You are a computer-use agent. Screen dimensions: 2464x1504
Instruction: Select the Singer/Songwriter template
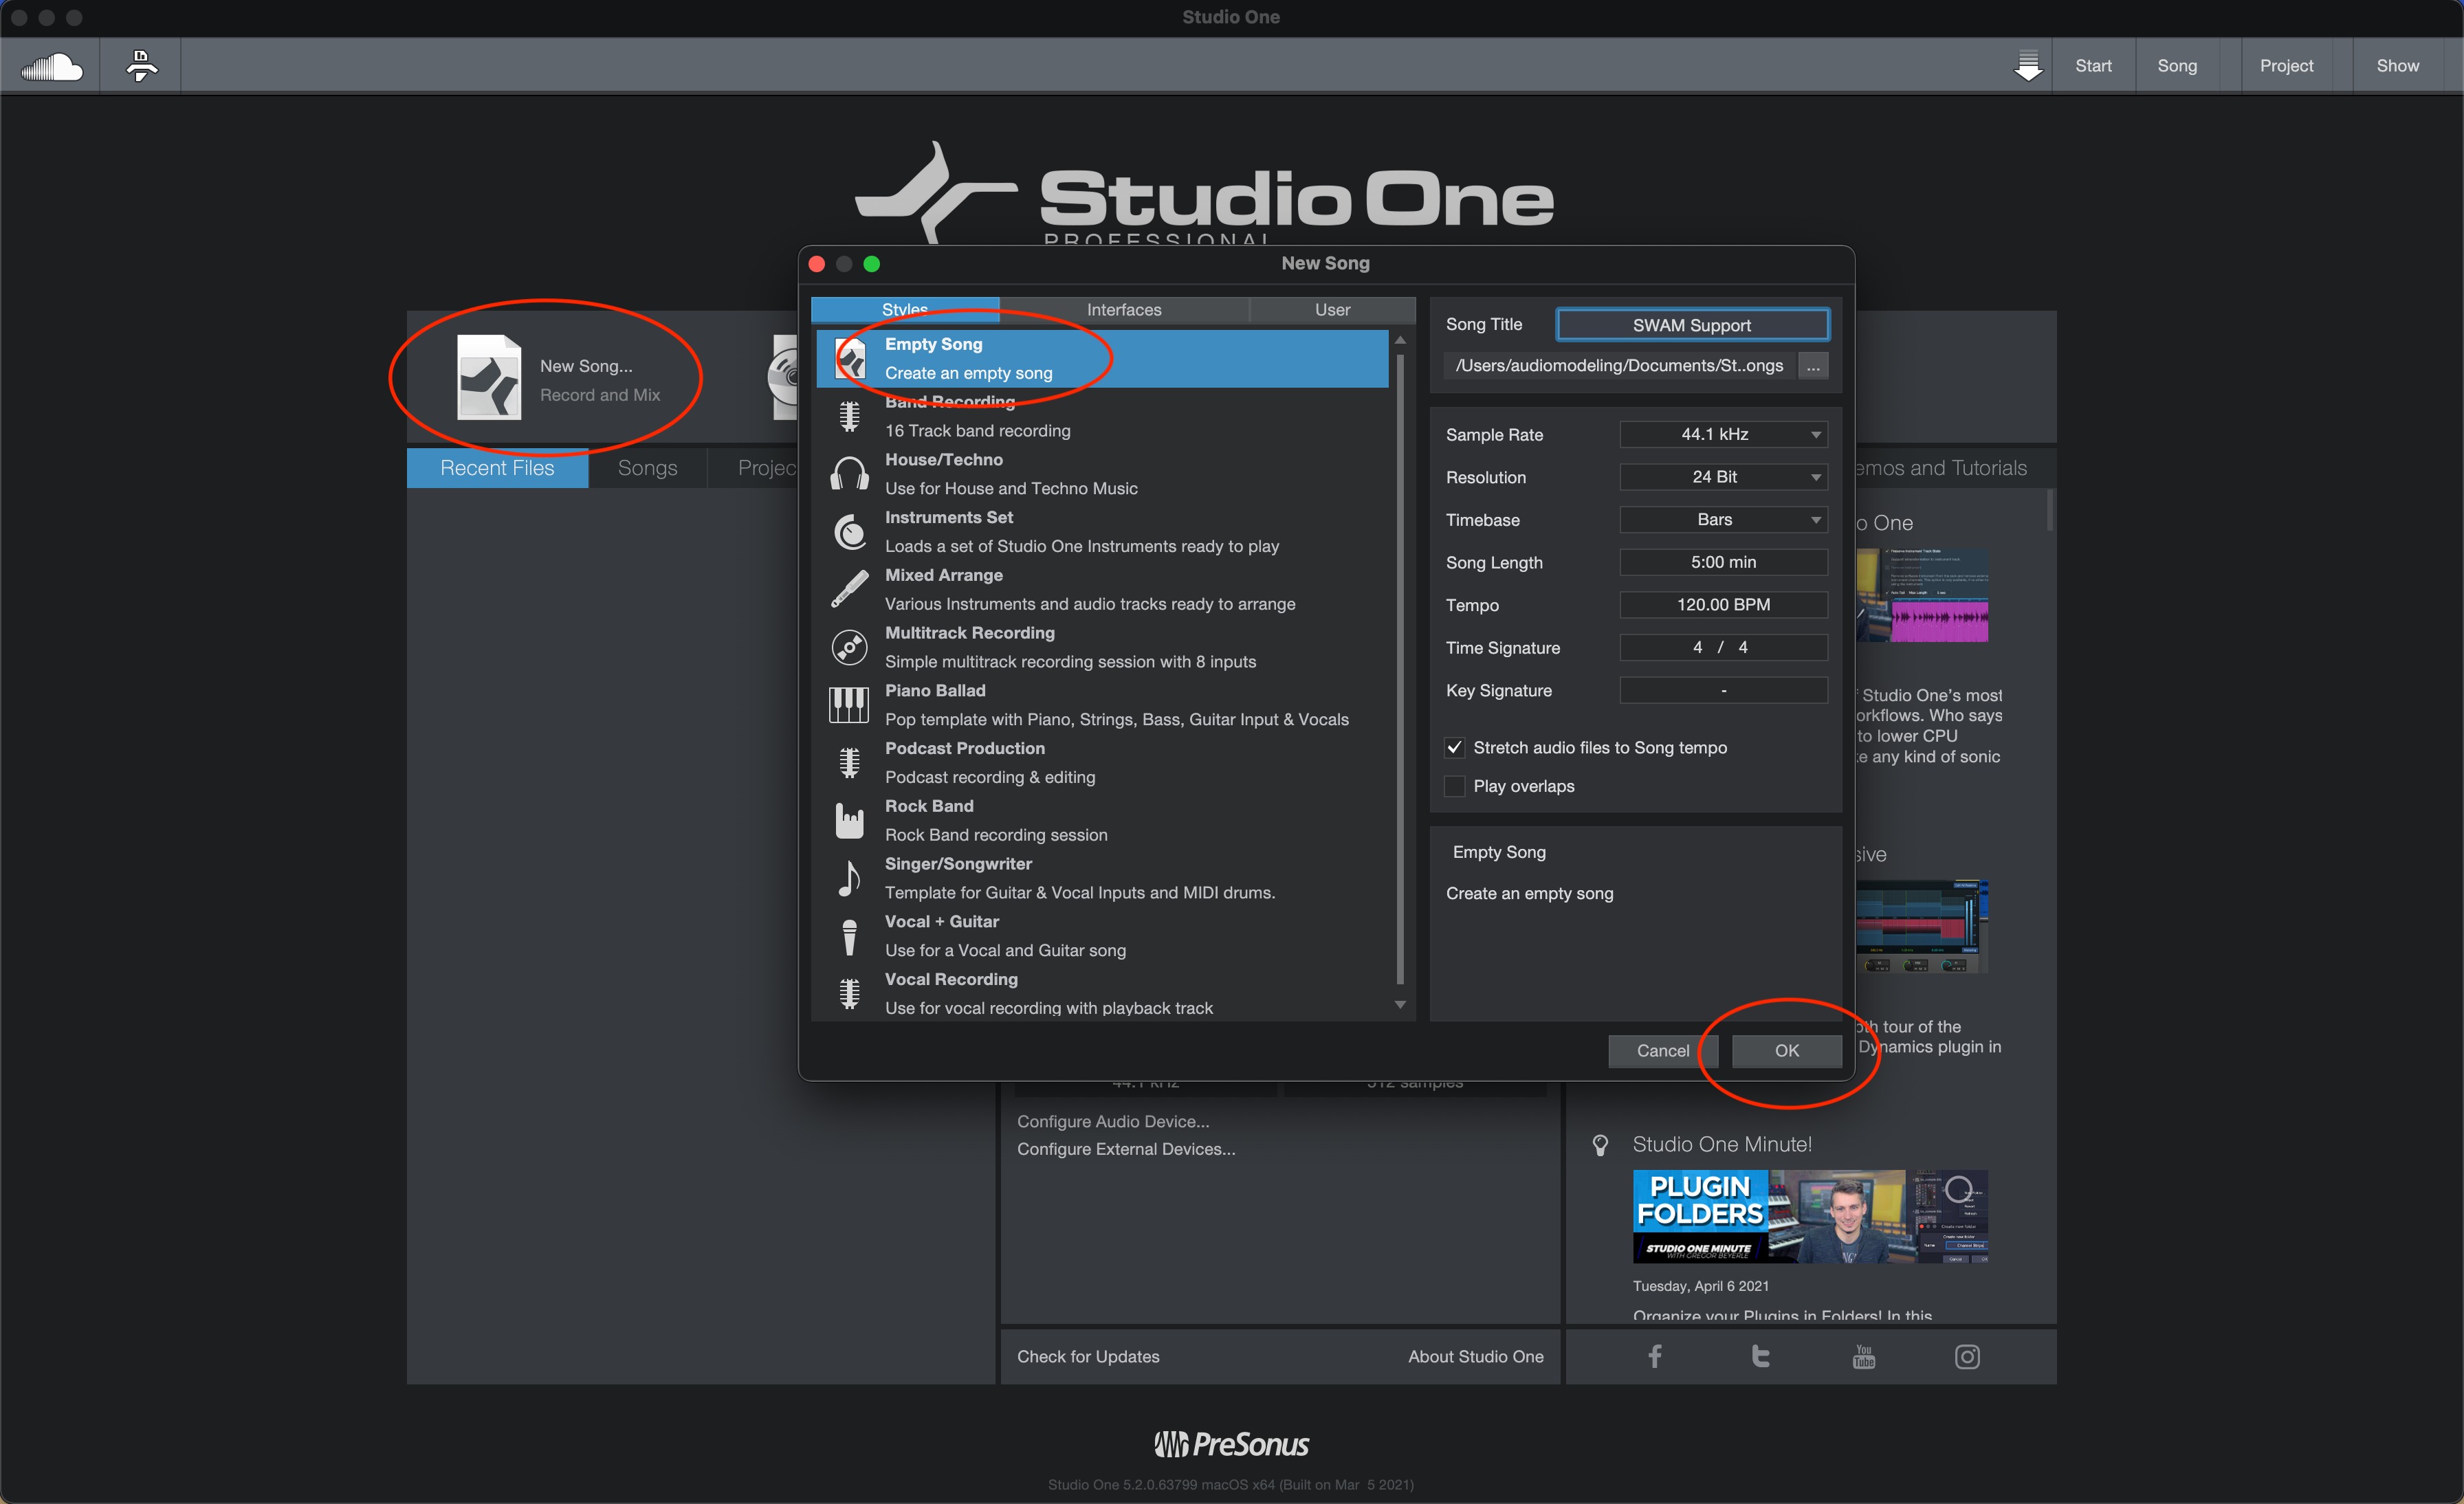(1102, 878)
